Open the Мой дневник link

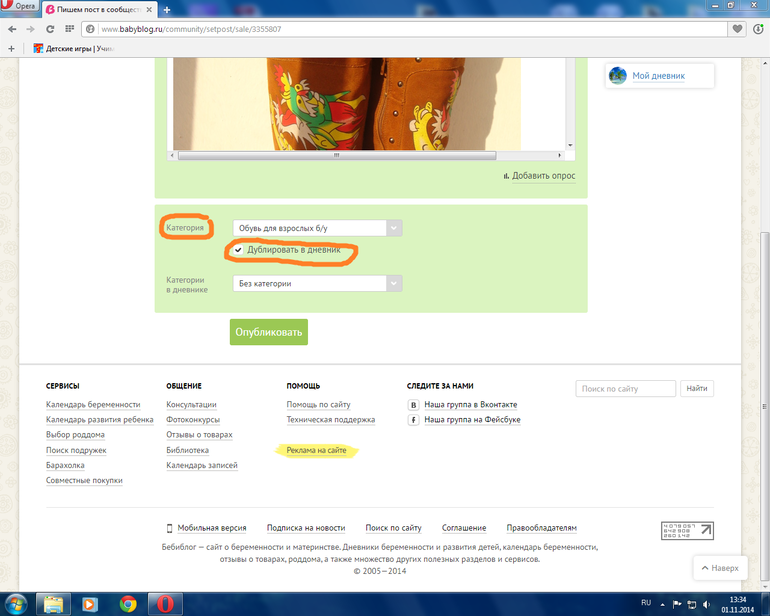[x=659, y=76]
